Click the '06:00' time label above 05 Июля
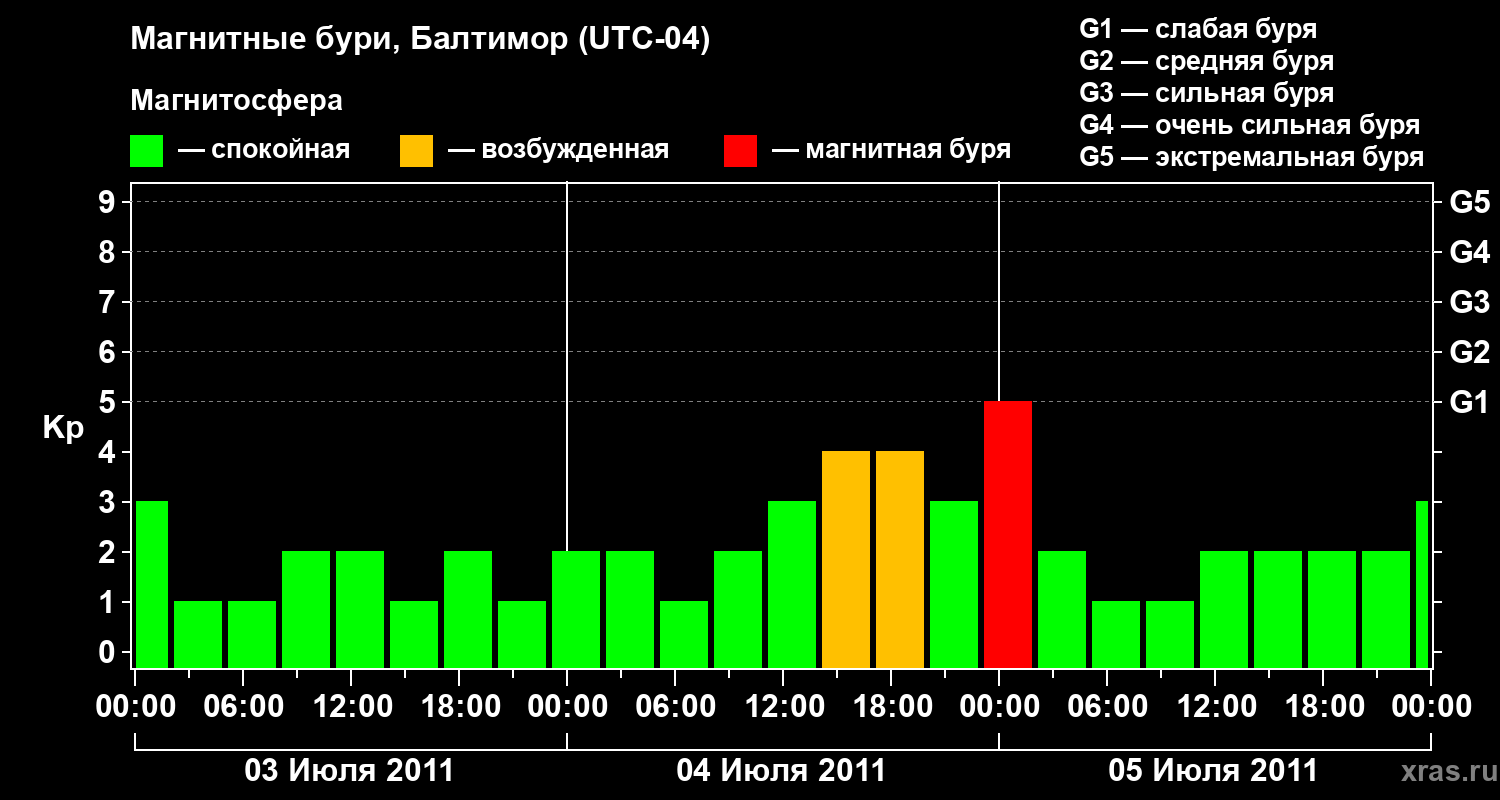This screenshot has height=800, width=1500. [1107, 706]
